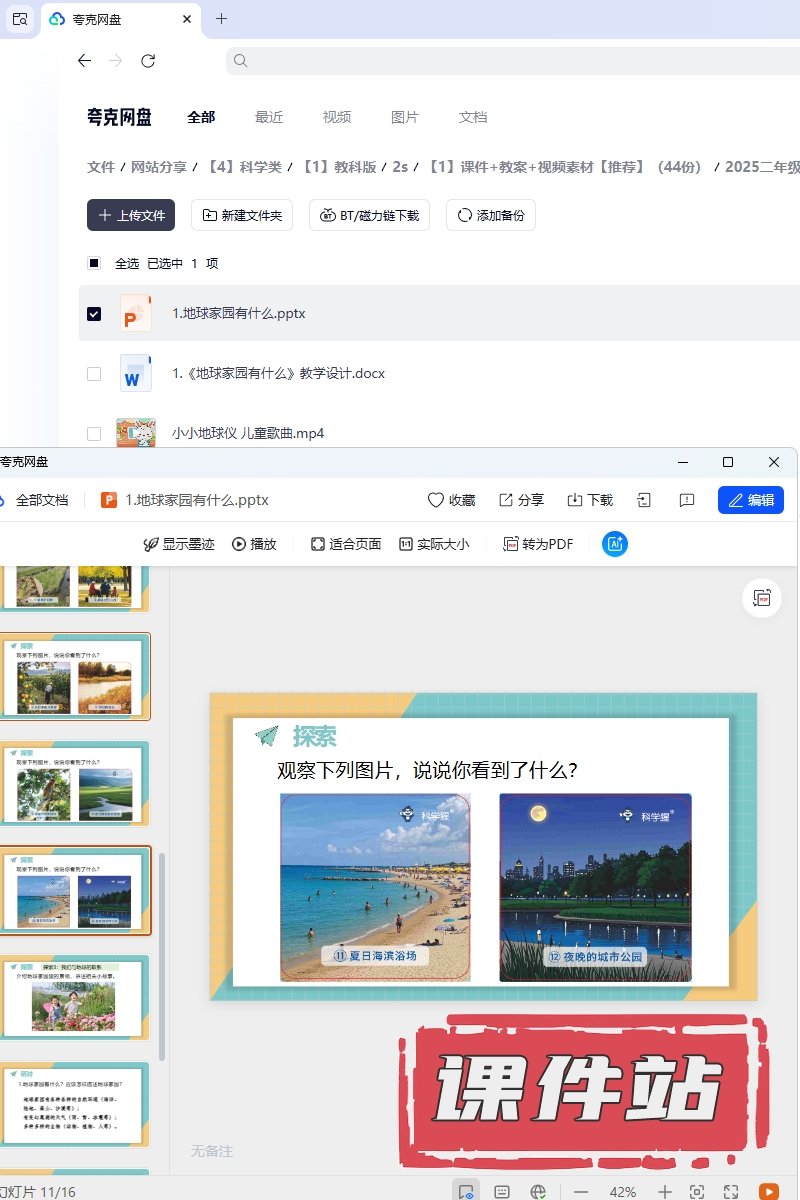Check the 教学设计.docx file checkbox

coord(94,374)
